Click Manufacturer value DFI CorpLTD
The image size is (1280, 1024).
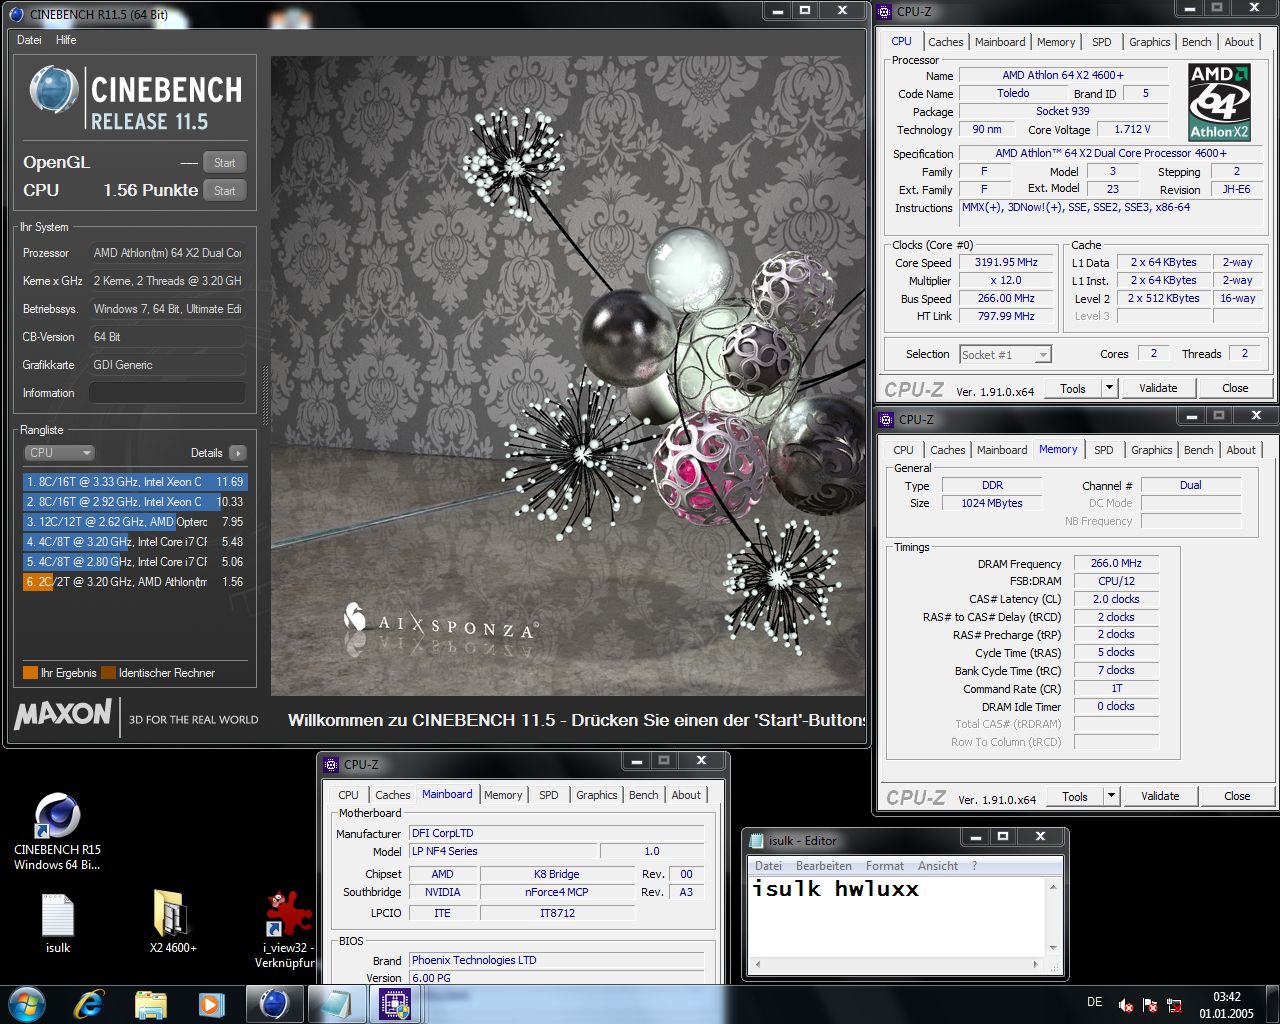click(557, 833)
